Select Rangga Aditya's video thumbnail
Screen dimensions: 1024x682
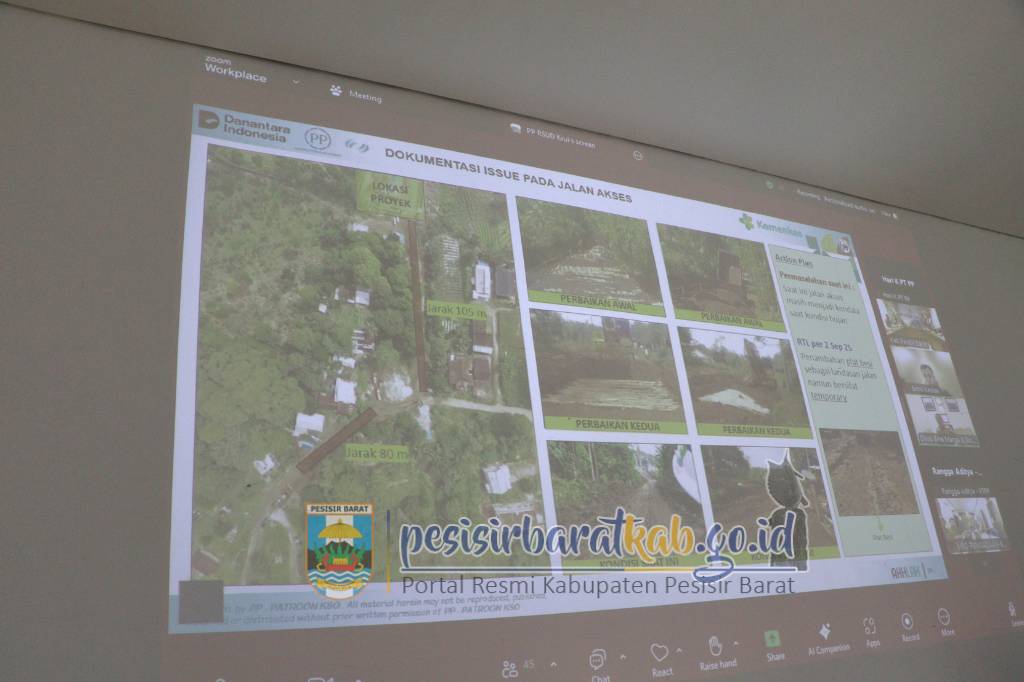(x=971, y=522)
